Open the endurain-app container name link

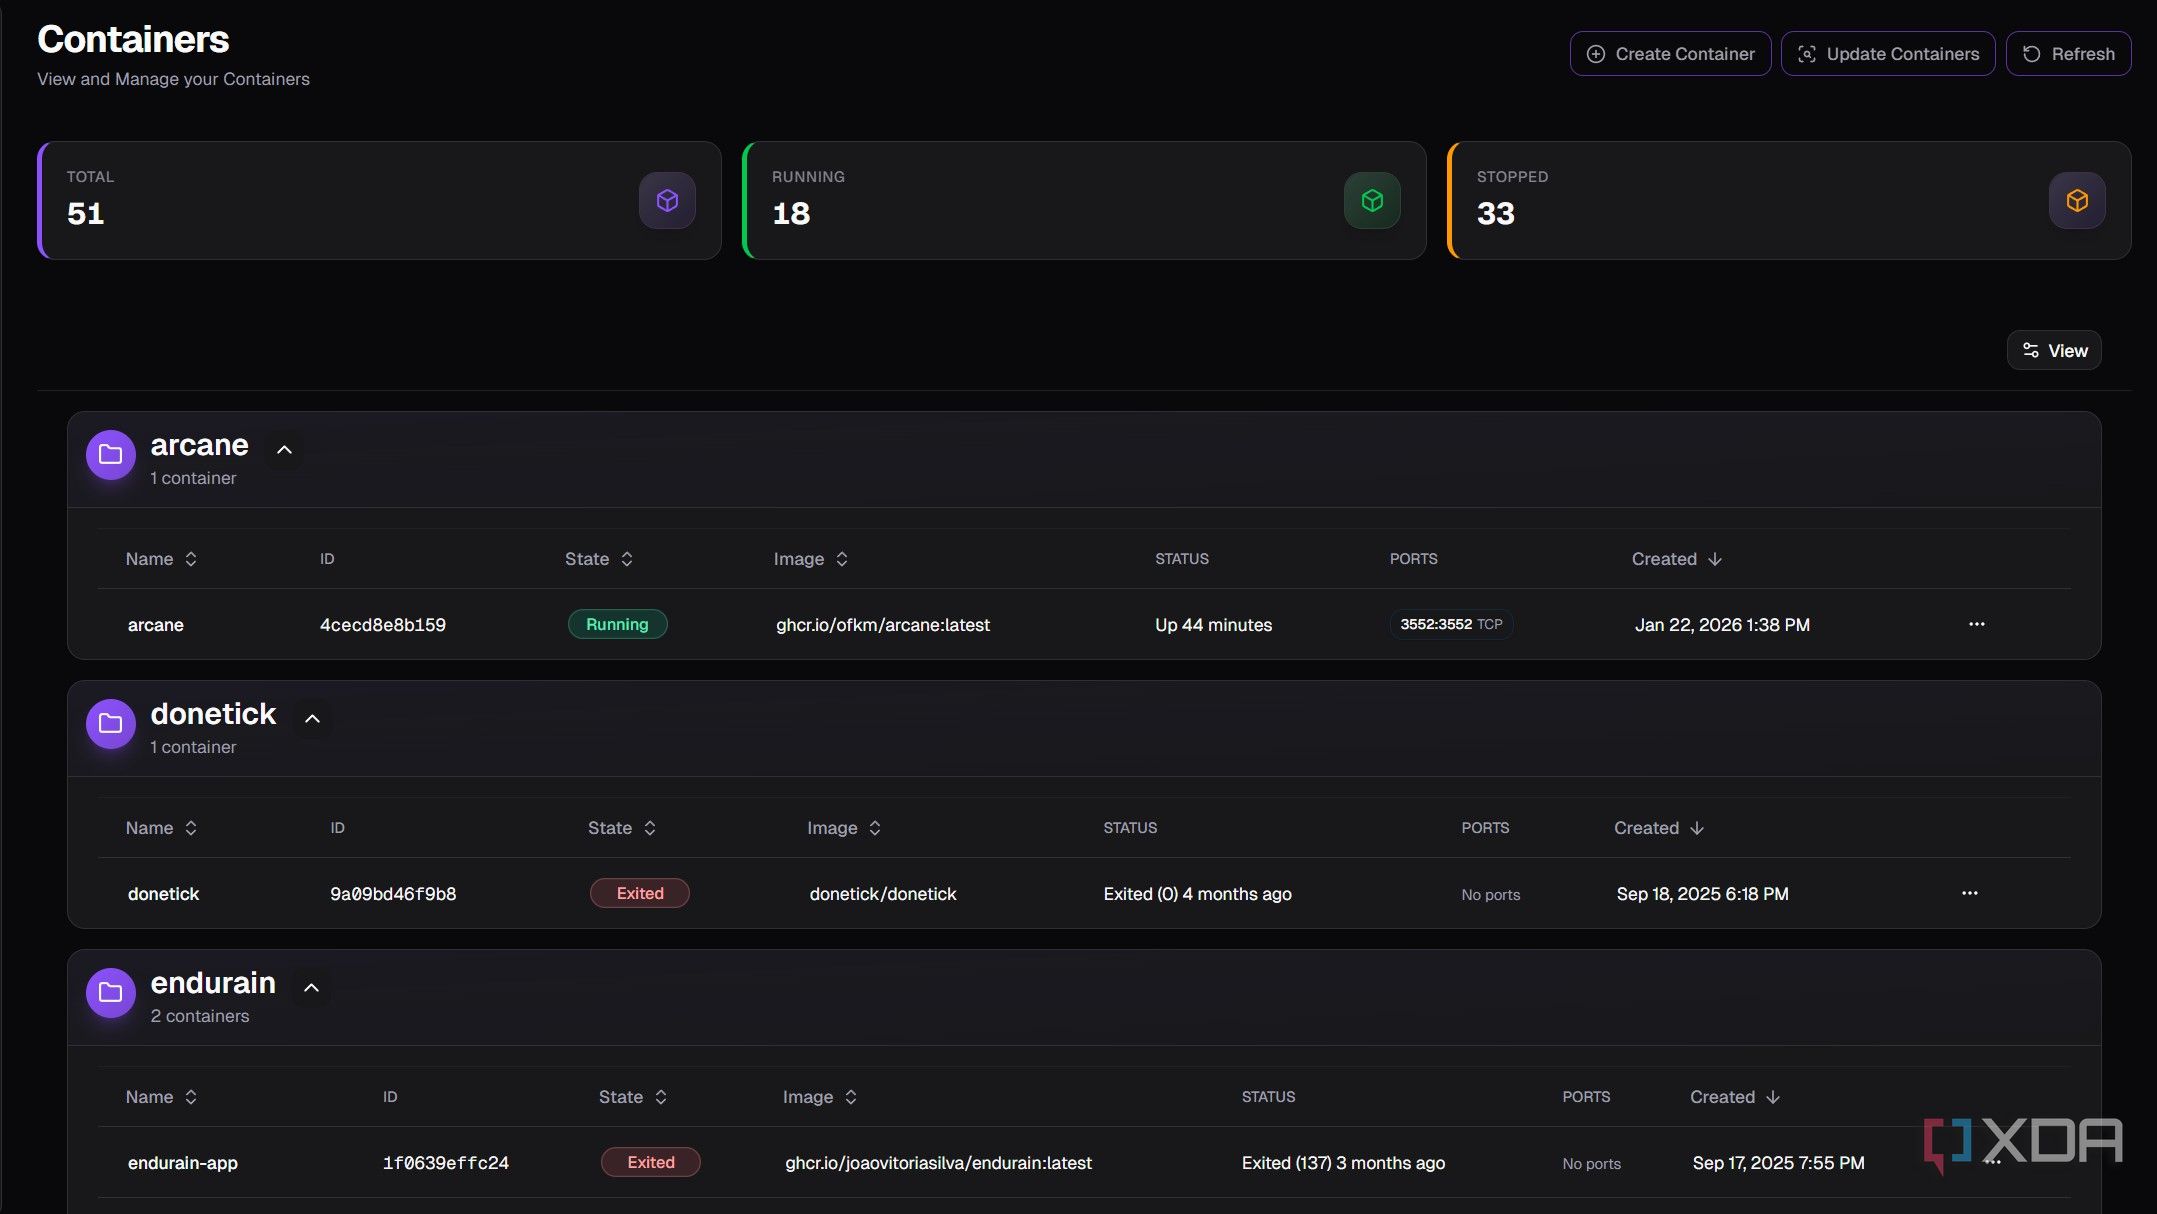click(183, 1163)
